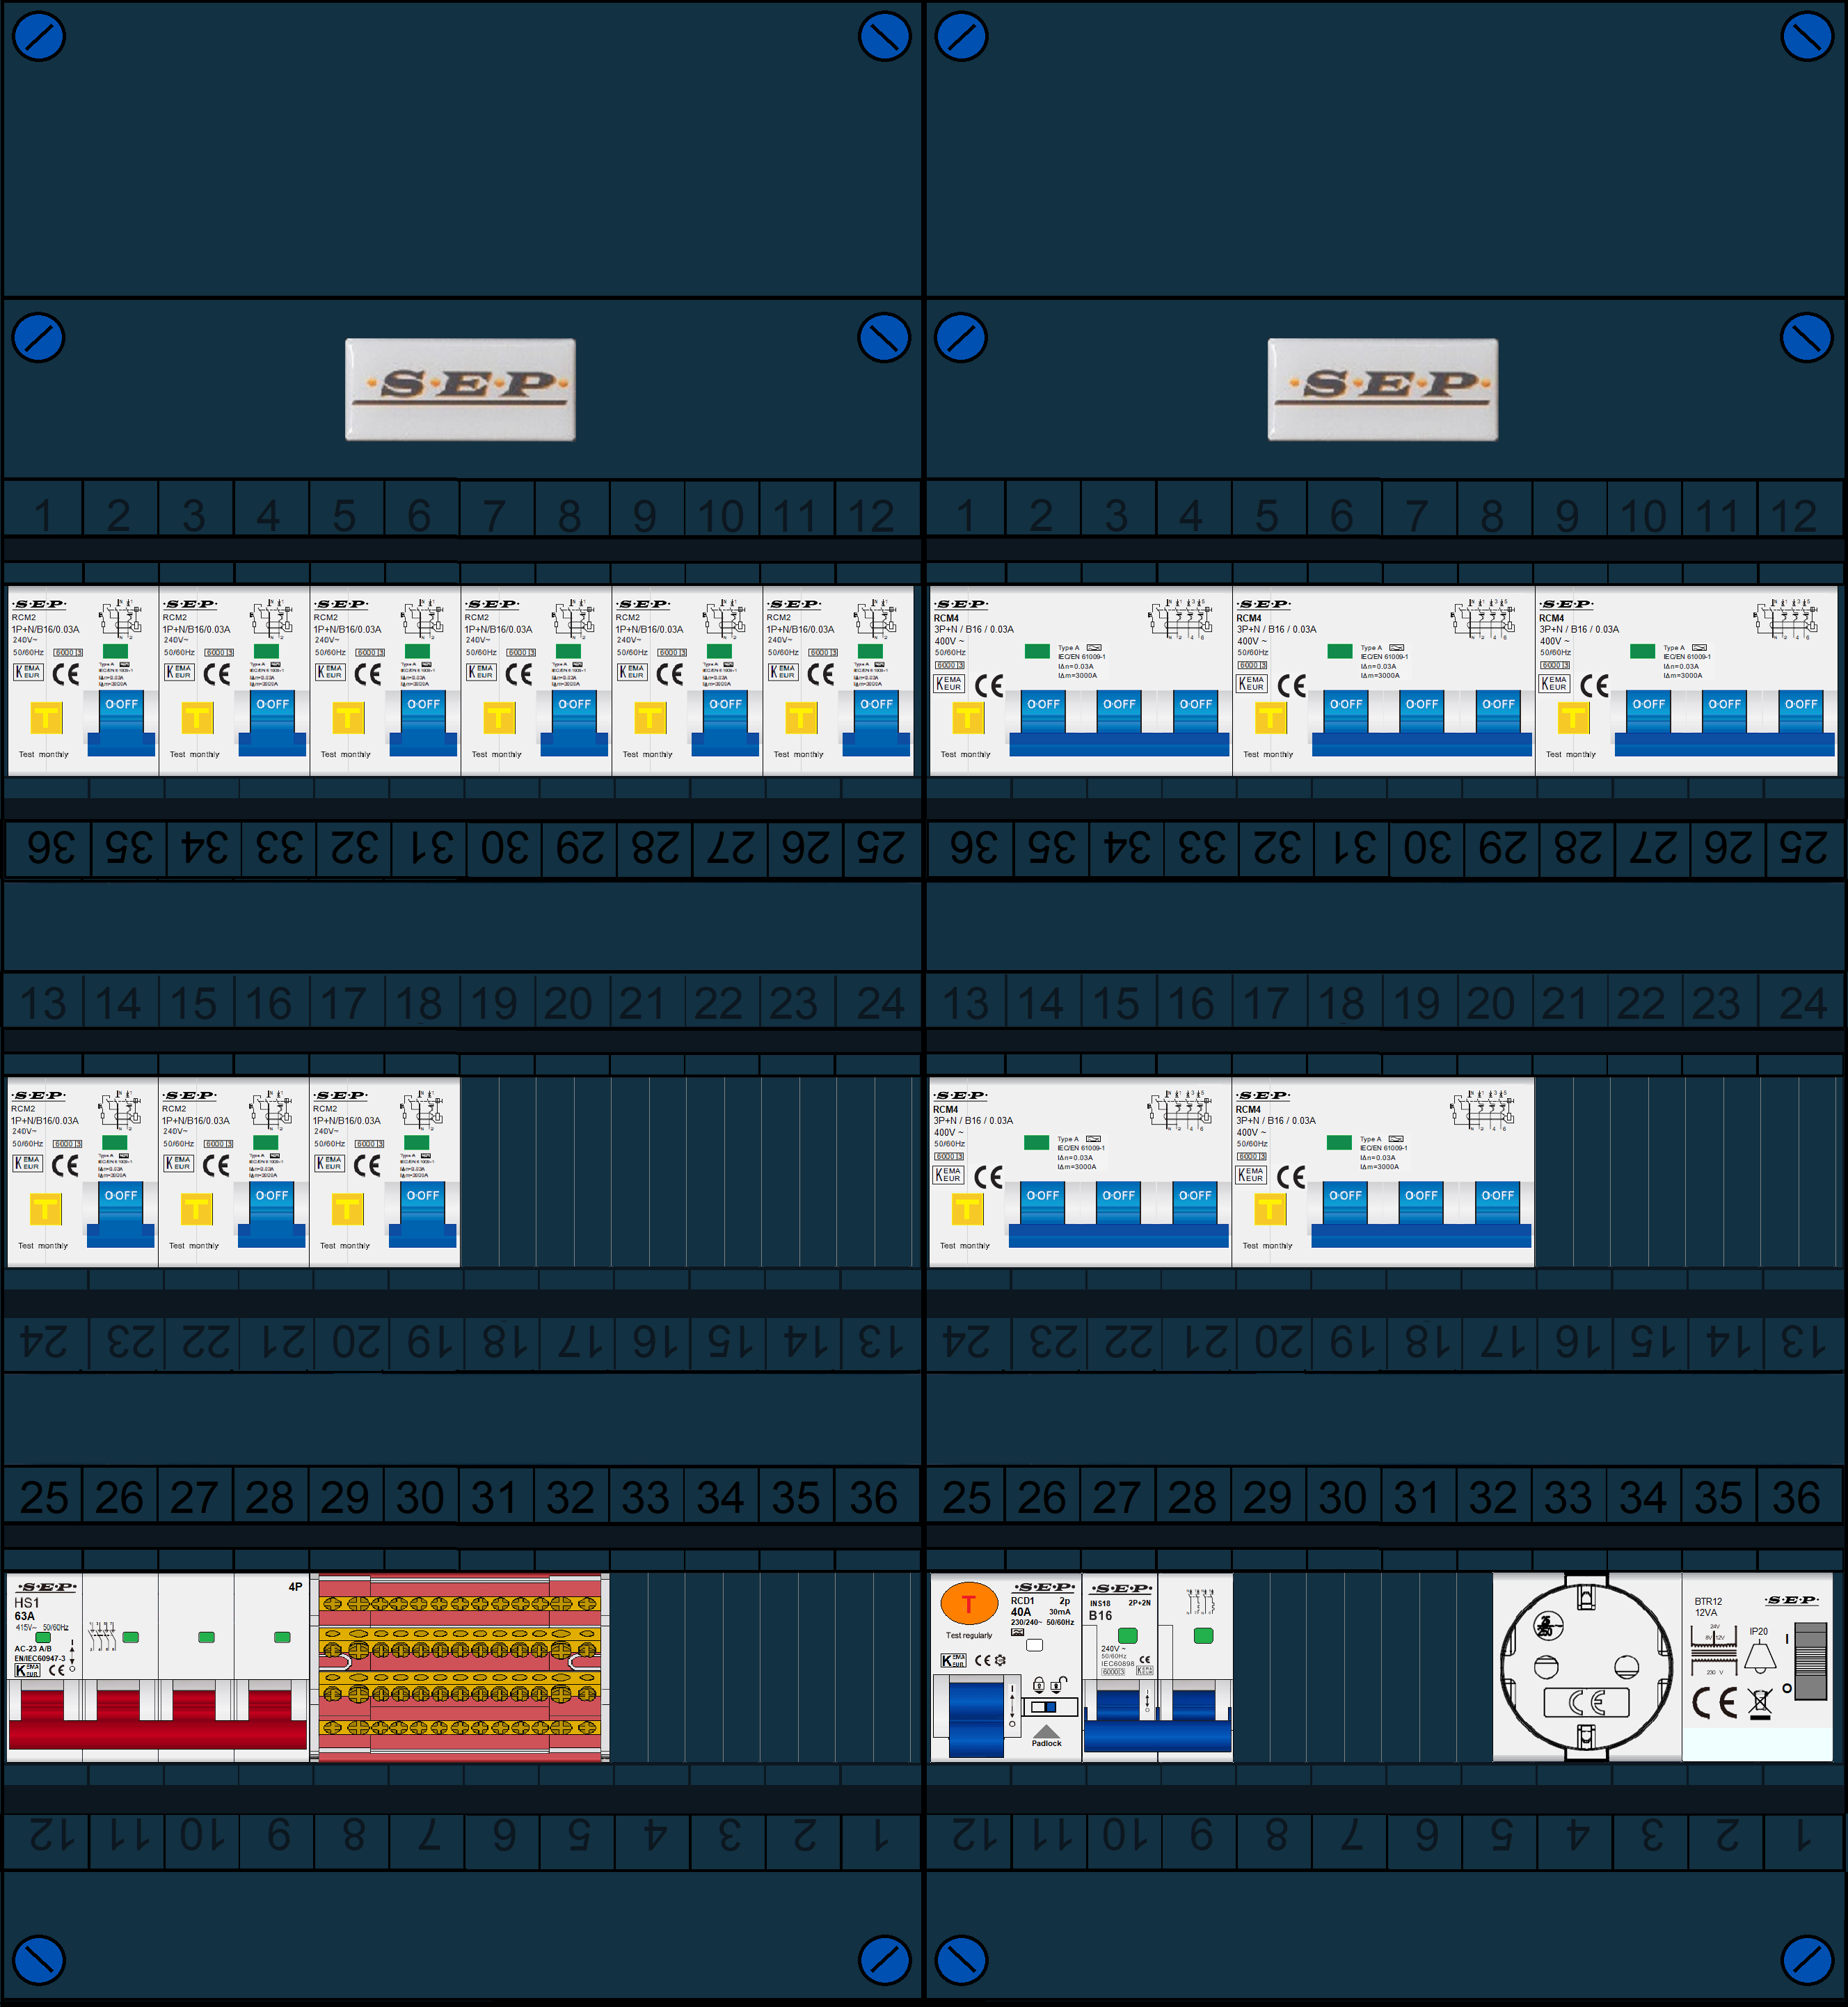Click position number '24' on right panel's middle strip
The image size is (1848, 2007).
pyautogui.click(x=1803, y=1003)
